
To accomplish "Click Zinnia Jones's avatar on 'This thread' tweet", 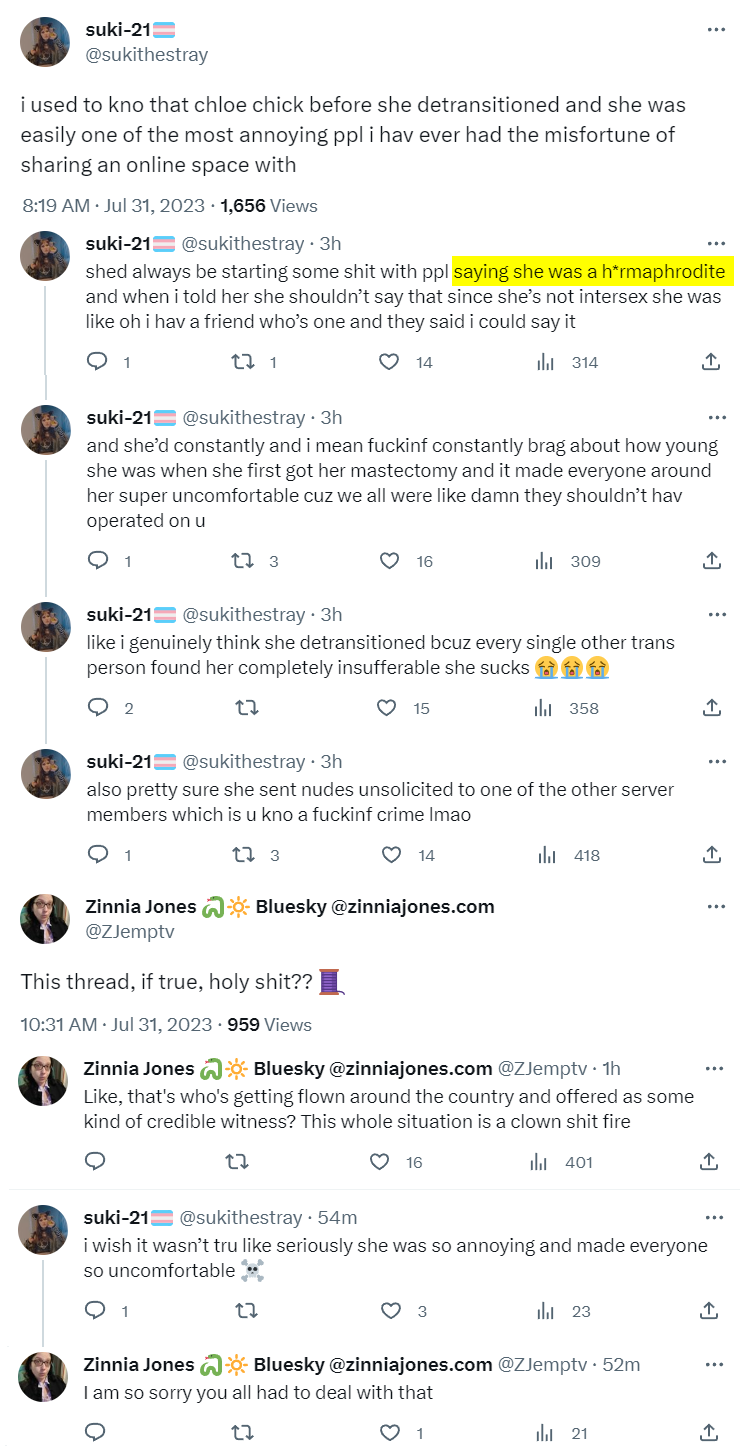I will tap(45, 919).
